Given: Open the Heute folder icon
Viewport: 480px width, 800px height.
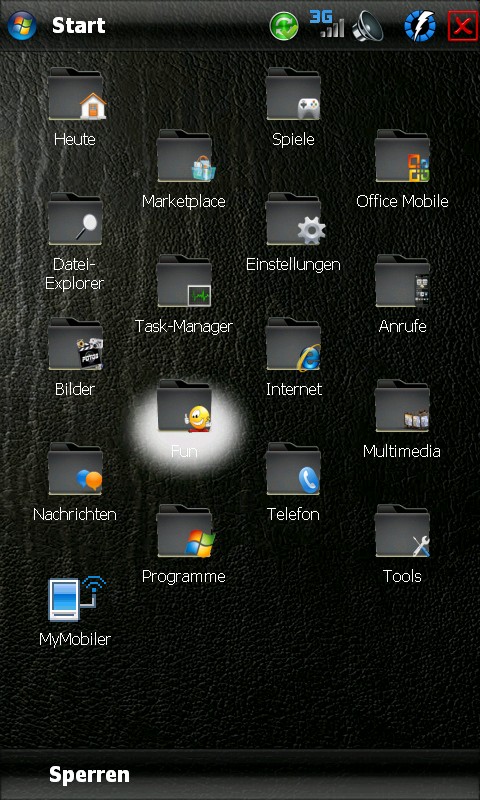Looking at the screenshot, I should click(x=77, y=94).
